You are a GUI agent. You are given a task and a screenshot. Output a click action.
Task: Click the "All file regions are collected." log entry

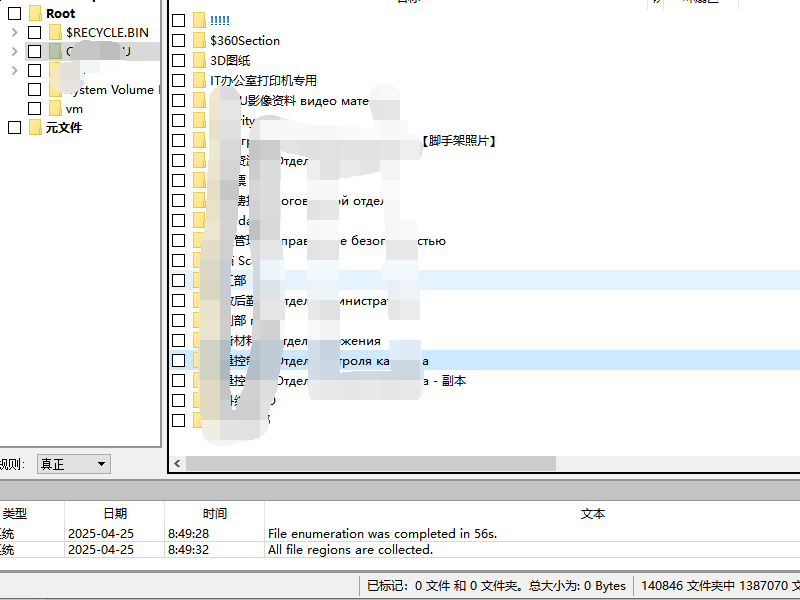click(351, 550)
